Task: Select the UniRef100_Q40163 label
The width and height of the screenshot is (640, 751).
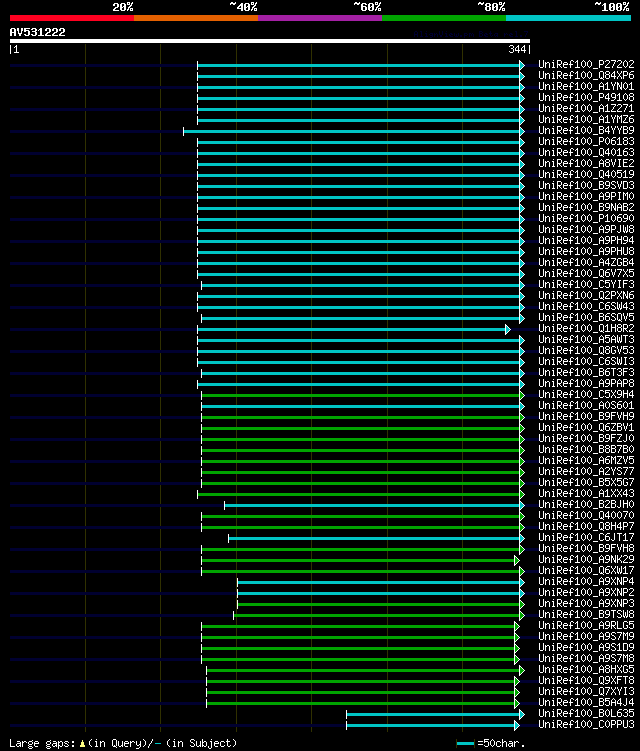Action: pyautogui.click(x=586, y=152)
